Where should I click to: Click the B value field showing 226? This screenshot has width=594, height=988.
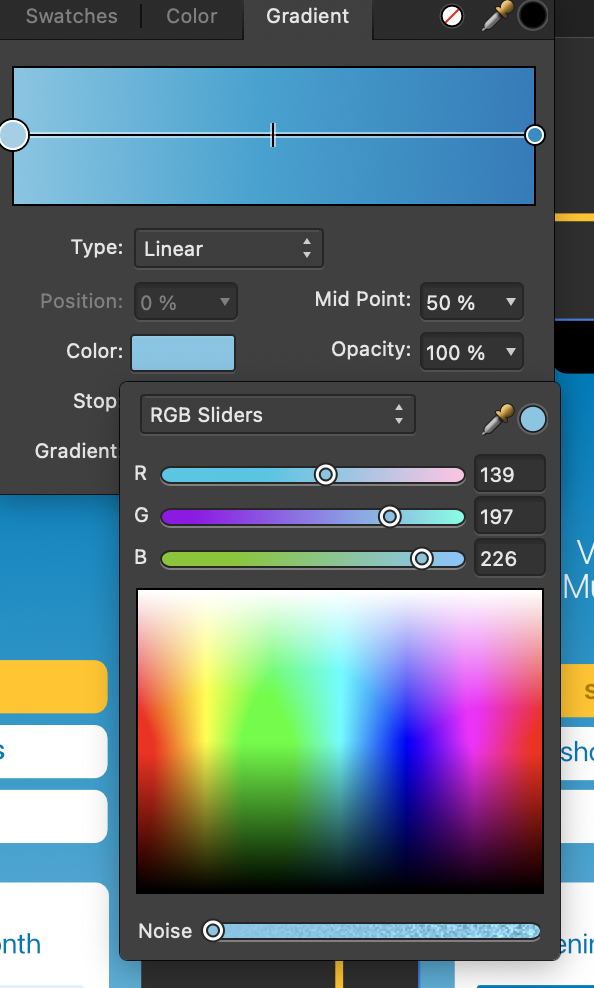(510, 558)
